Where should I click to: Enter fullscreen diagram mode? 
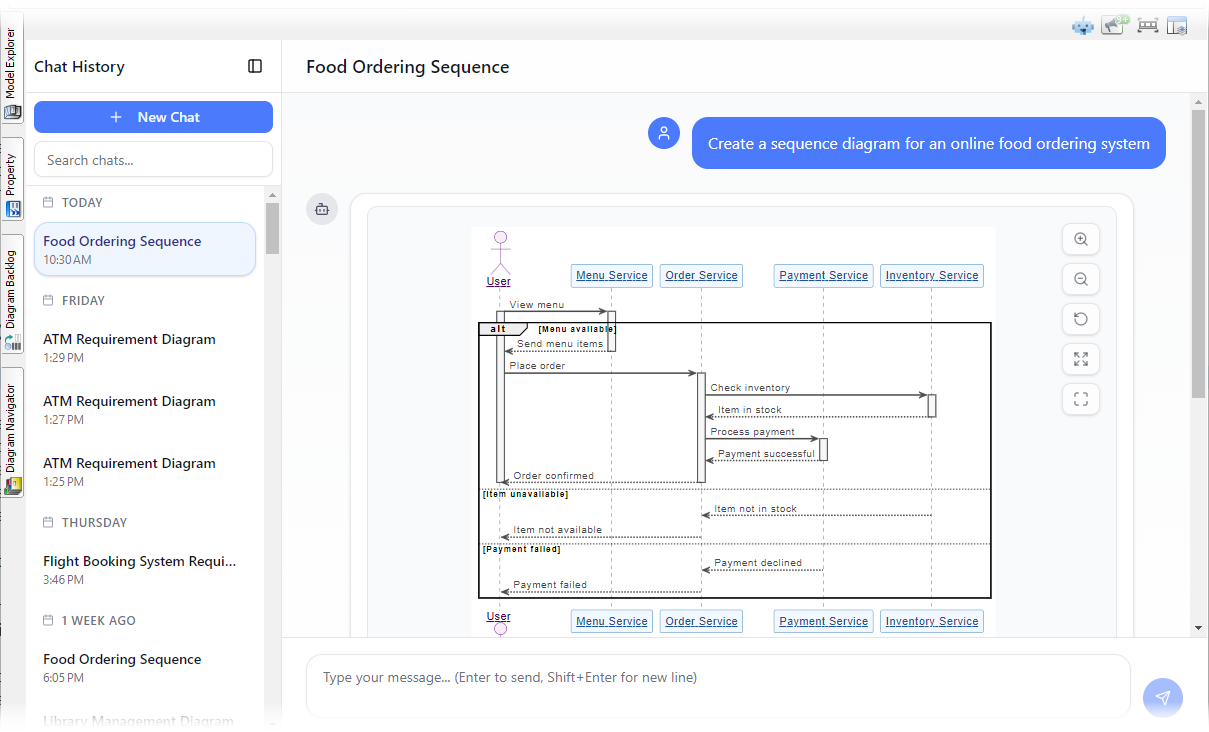coord(1080,399)
